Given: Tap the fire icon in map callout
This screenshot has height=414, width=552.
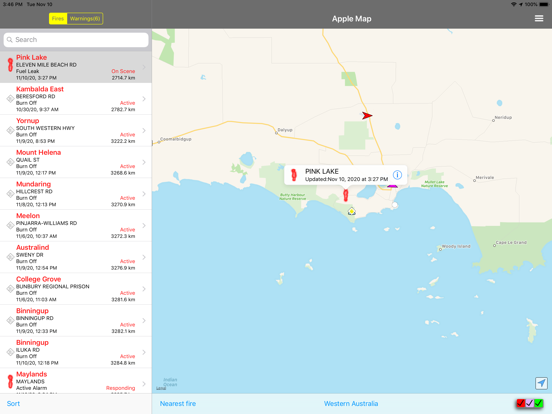Looking at the screenshot, I should (x=294, y=175).
